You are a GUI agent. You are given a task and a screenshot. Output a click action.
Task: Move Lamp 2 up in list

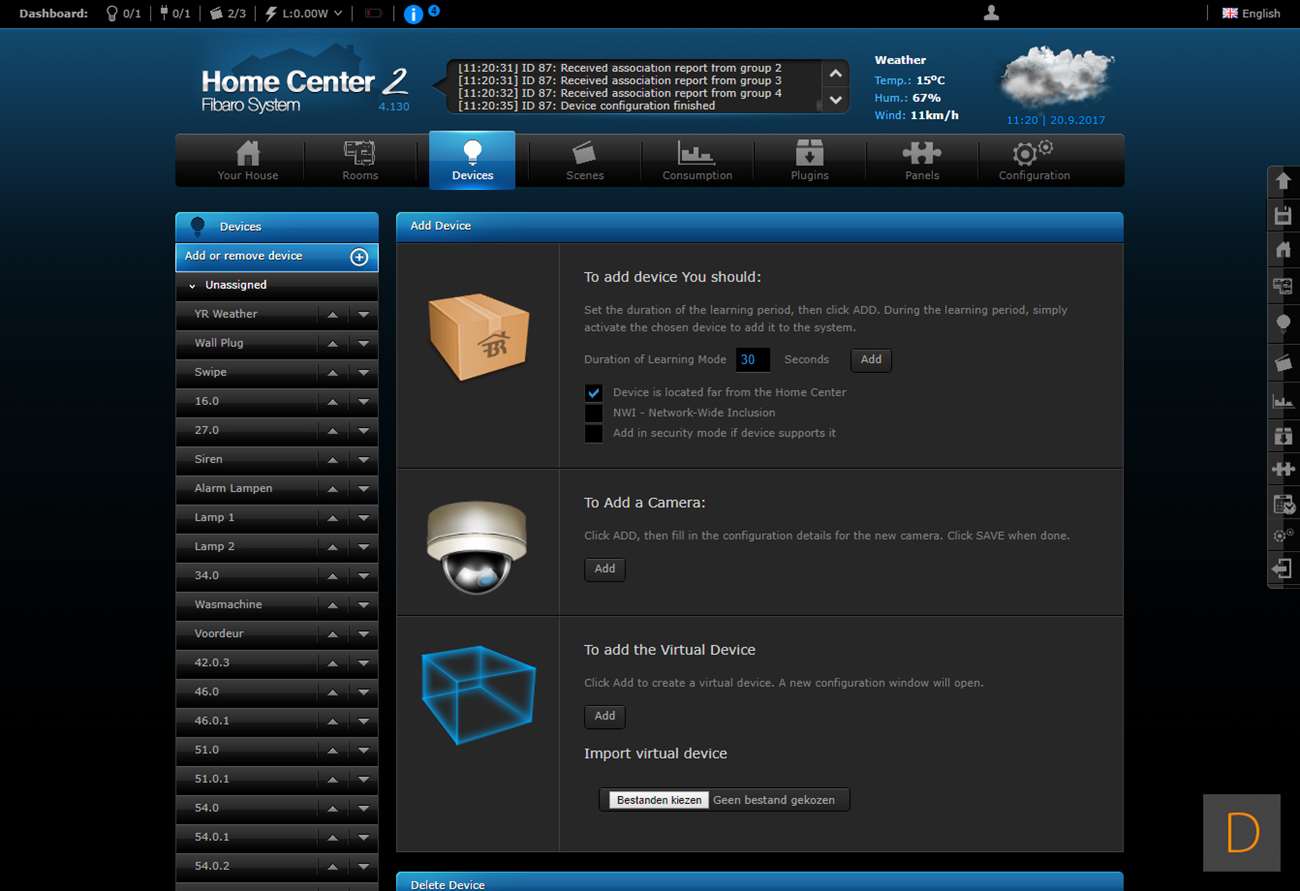click(333, 546)
